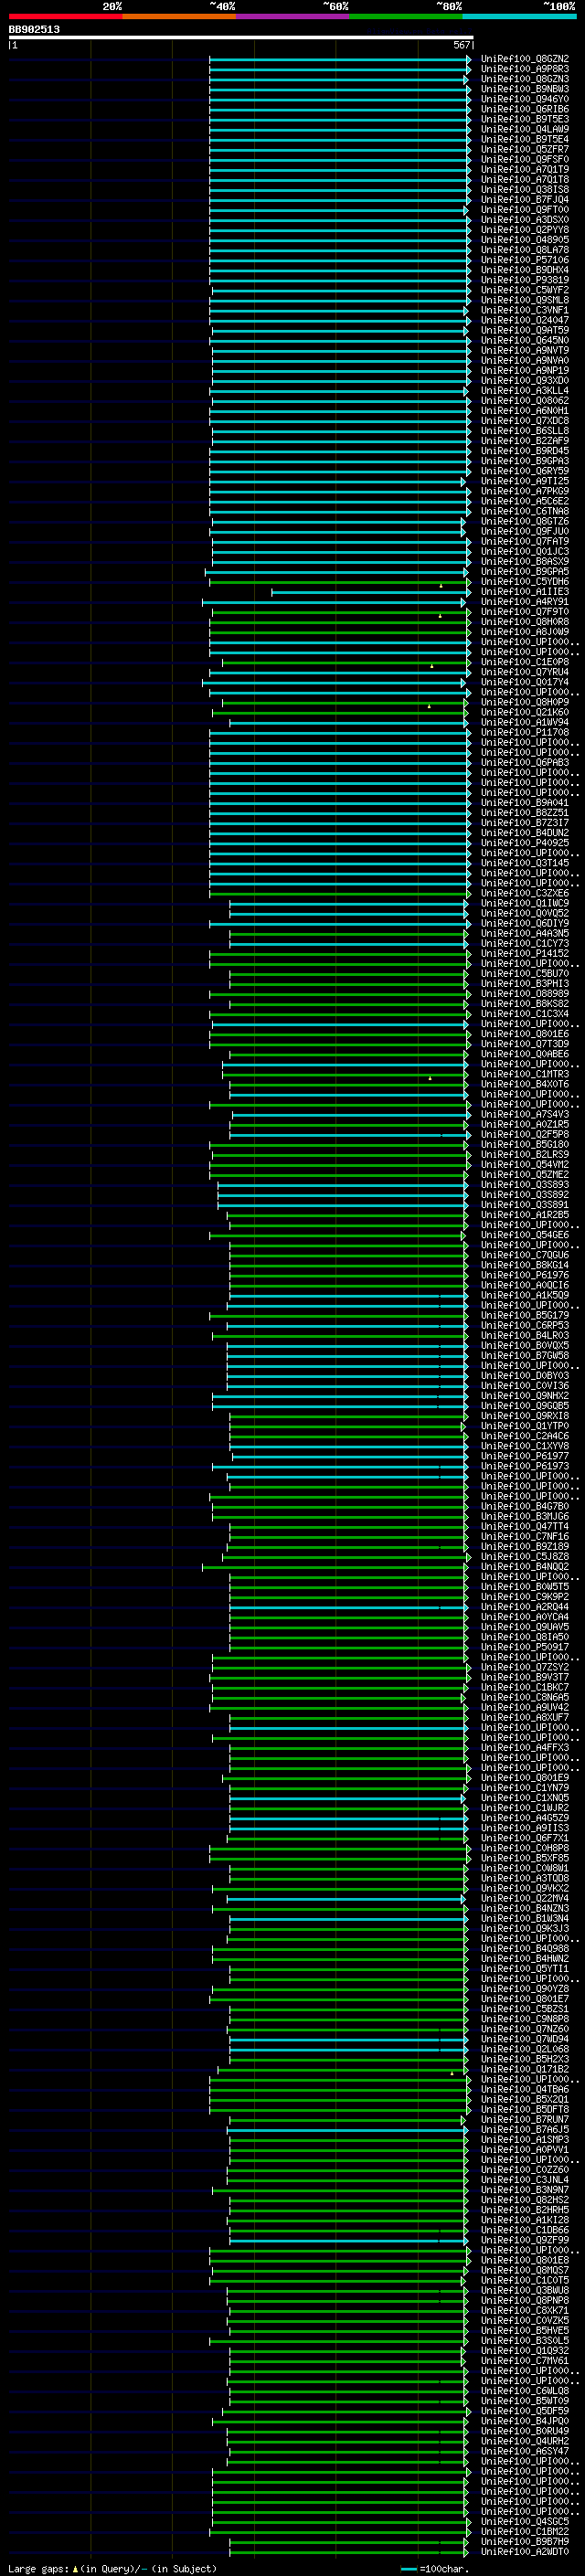Select the UniRef100_P57106 label
585x2576 pixels.
tap(525, 260)
